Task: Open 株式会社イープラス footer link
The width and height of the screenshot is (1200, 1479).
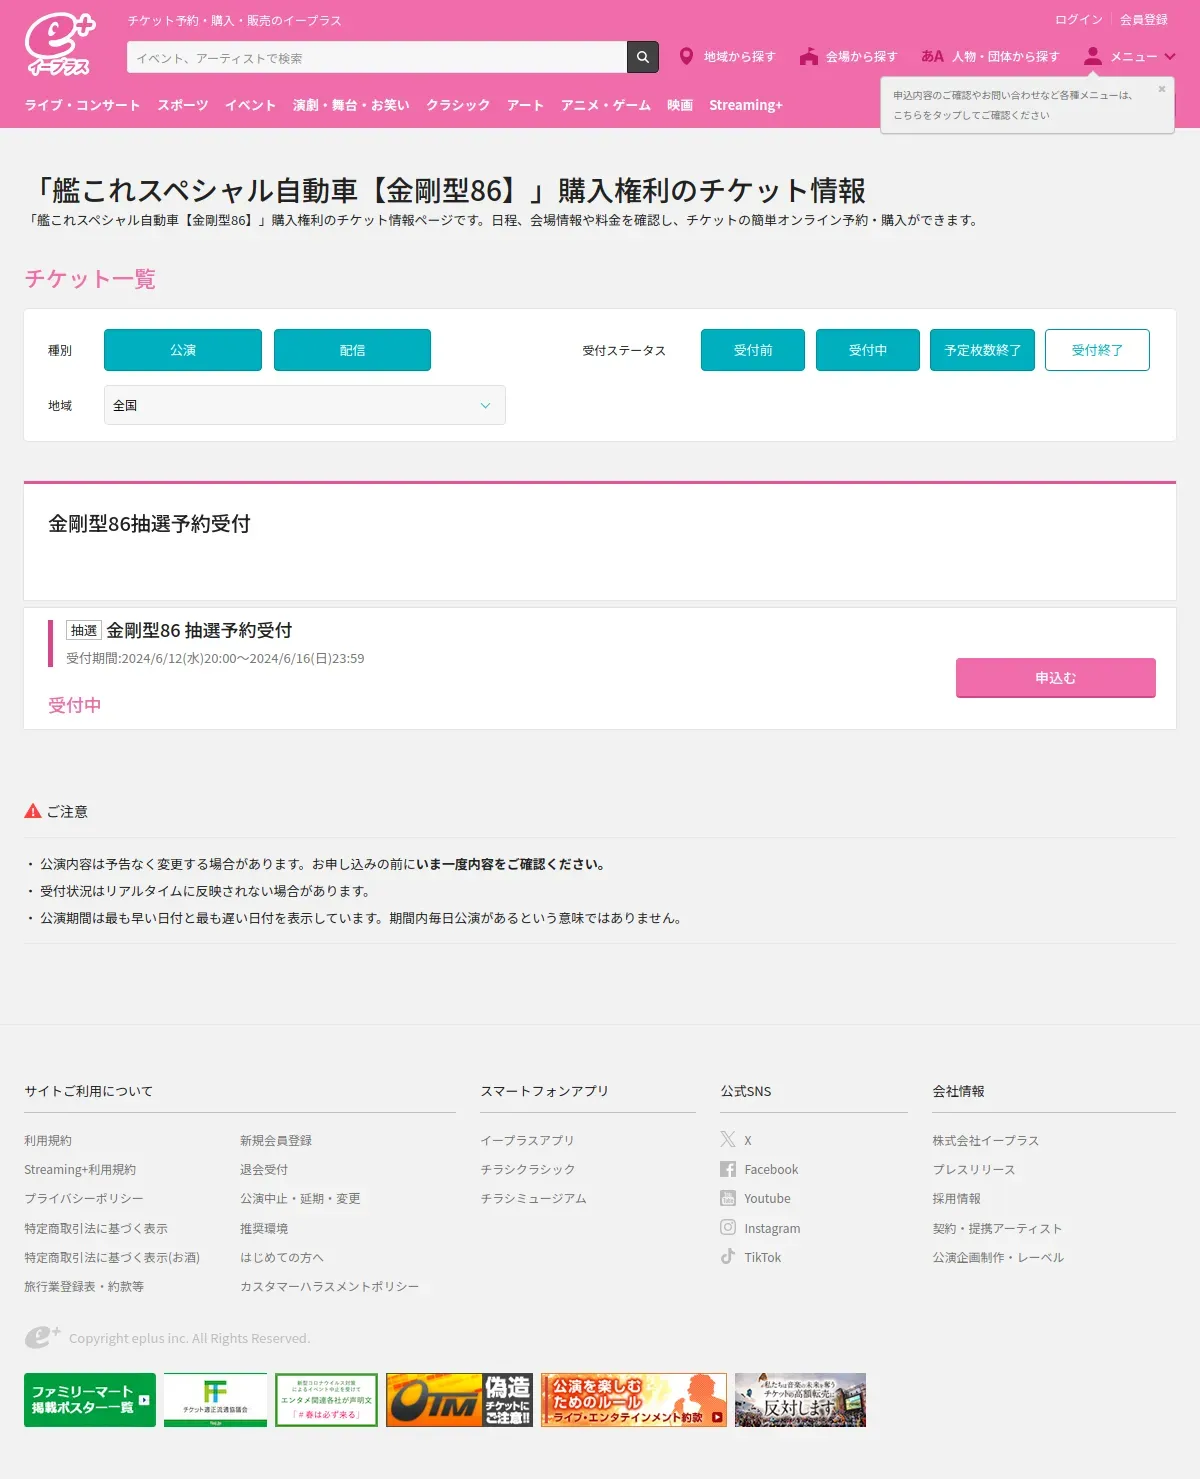Action: 986,1140
